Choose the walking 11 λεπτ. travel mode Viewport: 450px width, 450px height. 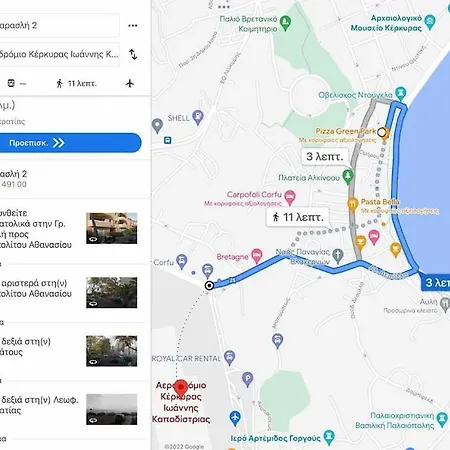point(76,83)
